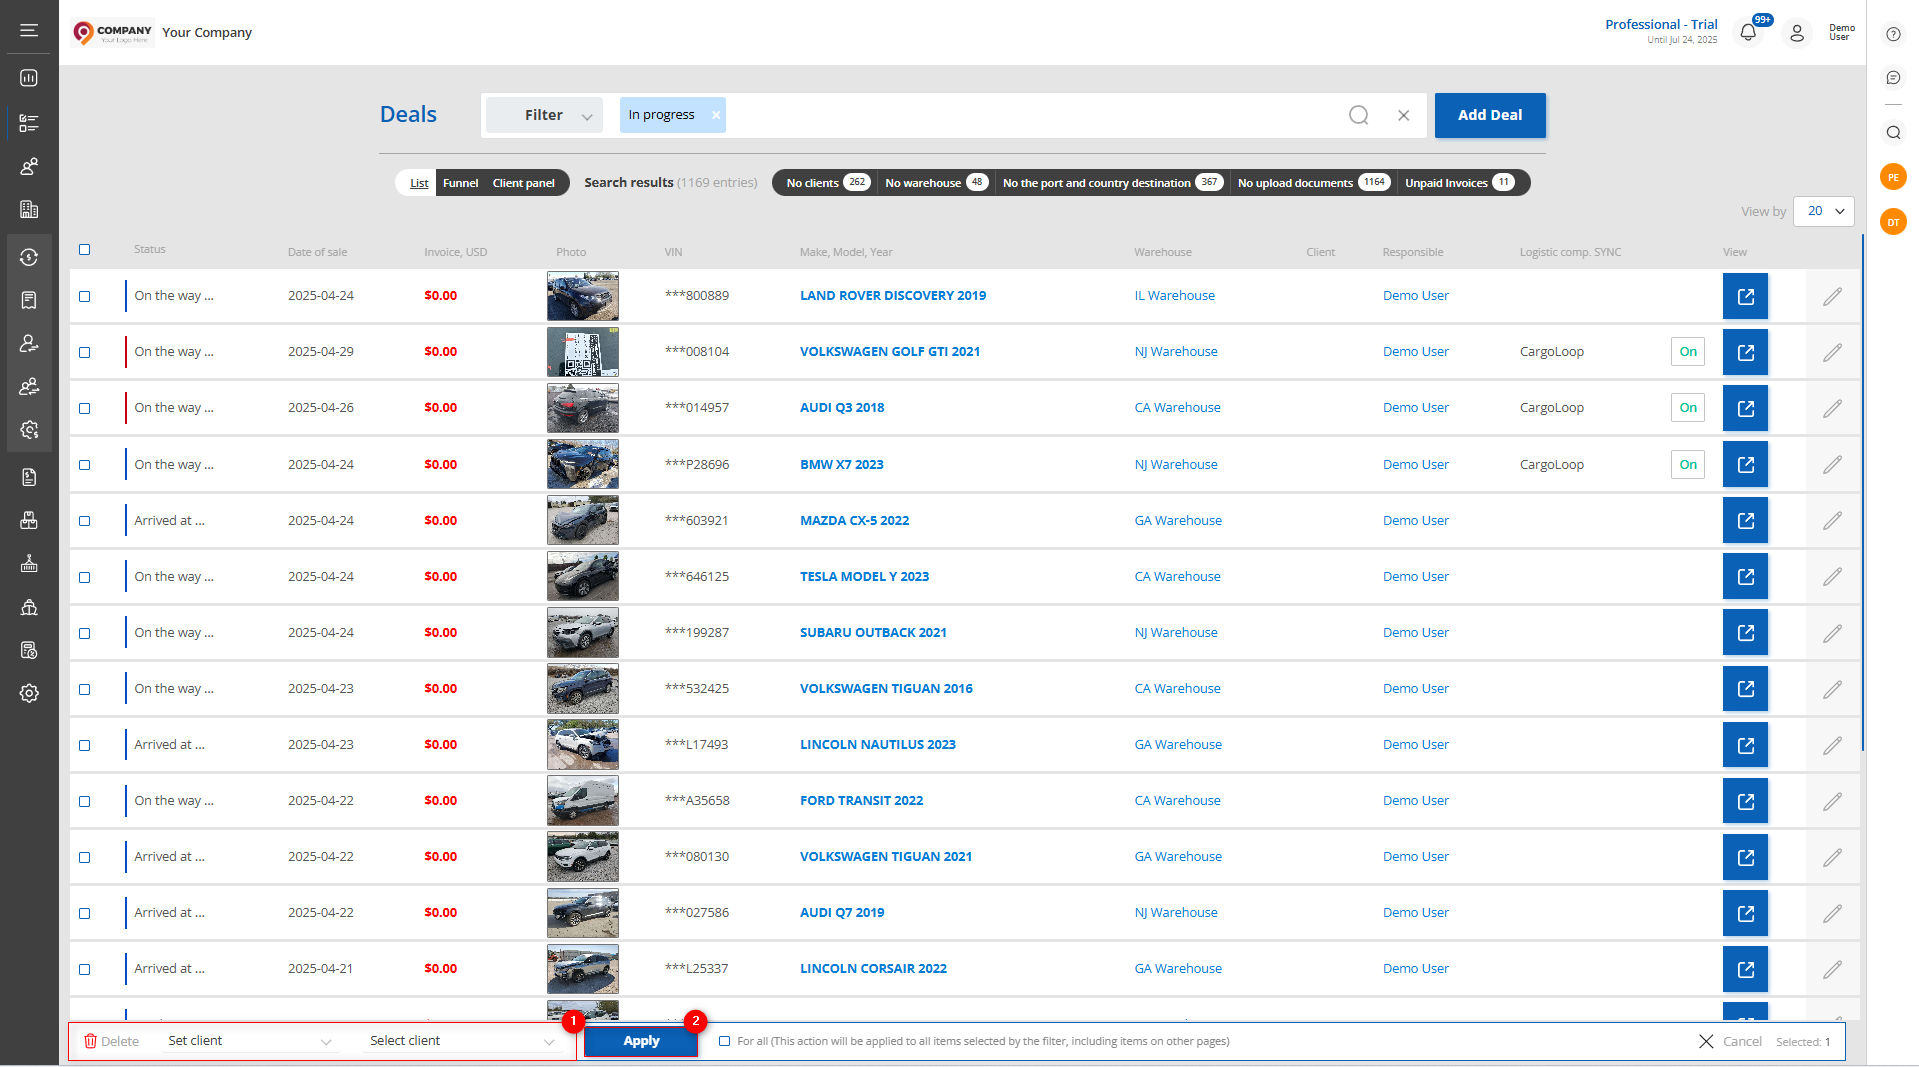Tick the checkbox for the Lincoln Corsair row

[x=85, y=969]
